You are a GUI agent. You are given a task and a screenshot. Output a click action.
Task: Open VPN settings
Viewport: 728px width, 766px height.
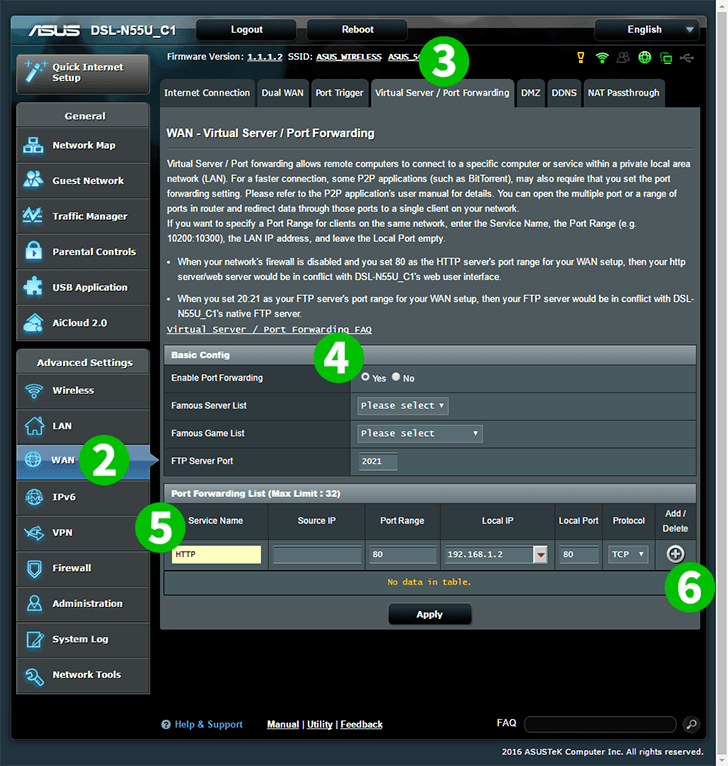point(83,532)
